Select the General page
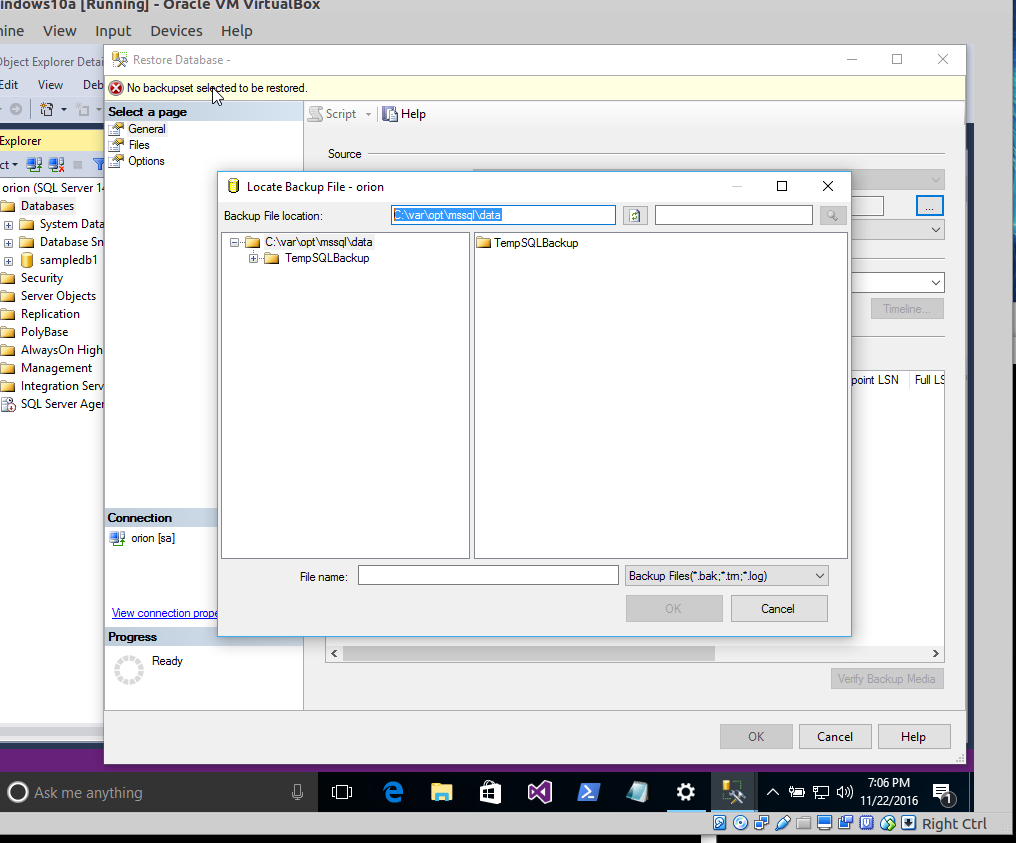This screenshot has width=1016, height=843. [x=146, y=129]
